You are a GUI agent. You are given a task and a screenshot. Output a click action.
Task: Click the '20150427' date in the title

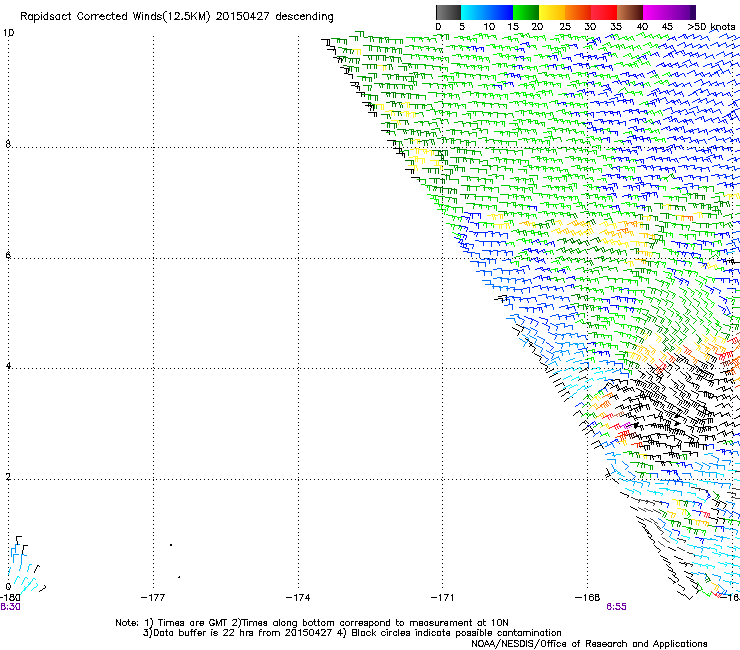coord(243,17)
